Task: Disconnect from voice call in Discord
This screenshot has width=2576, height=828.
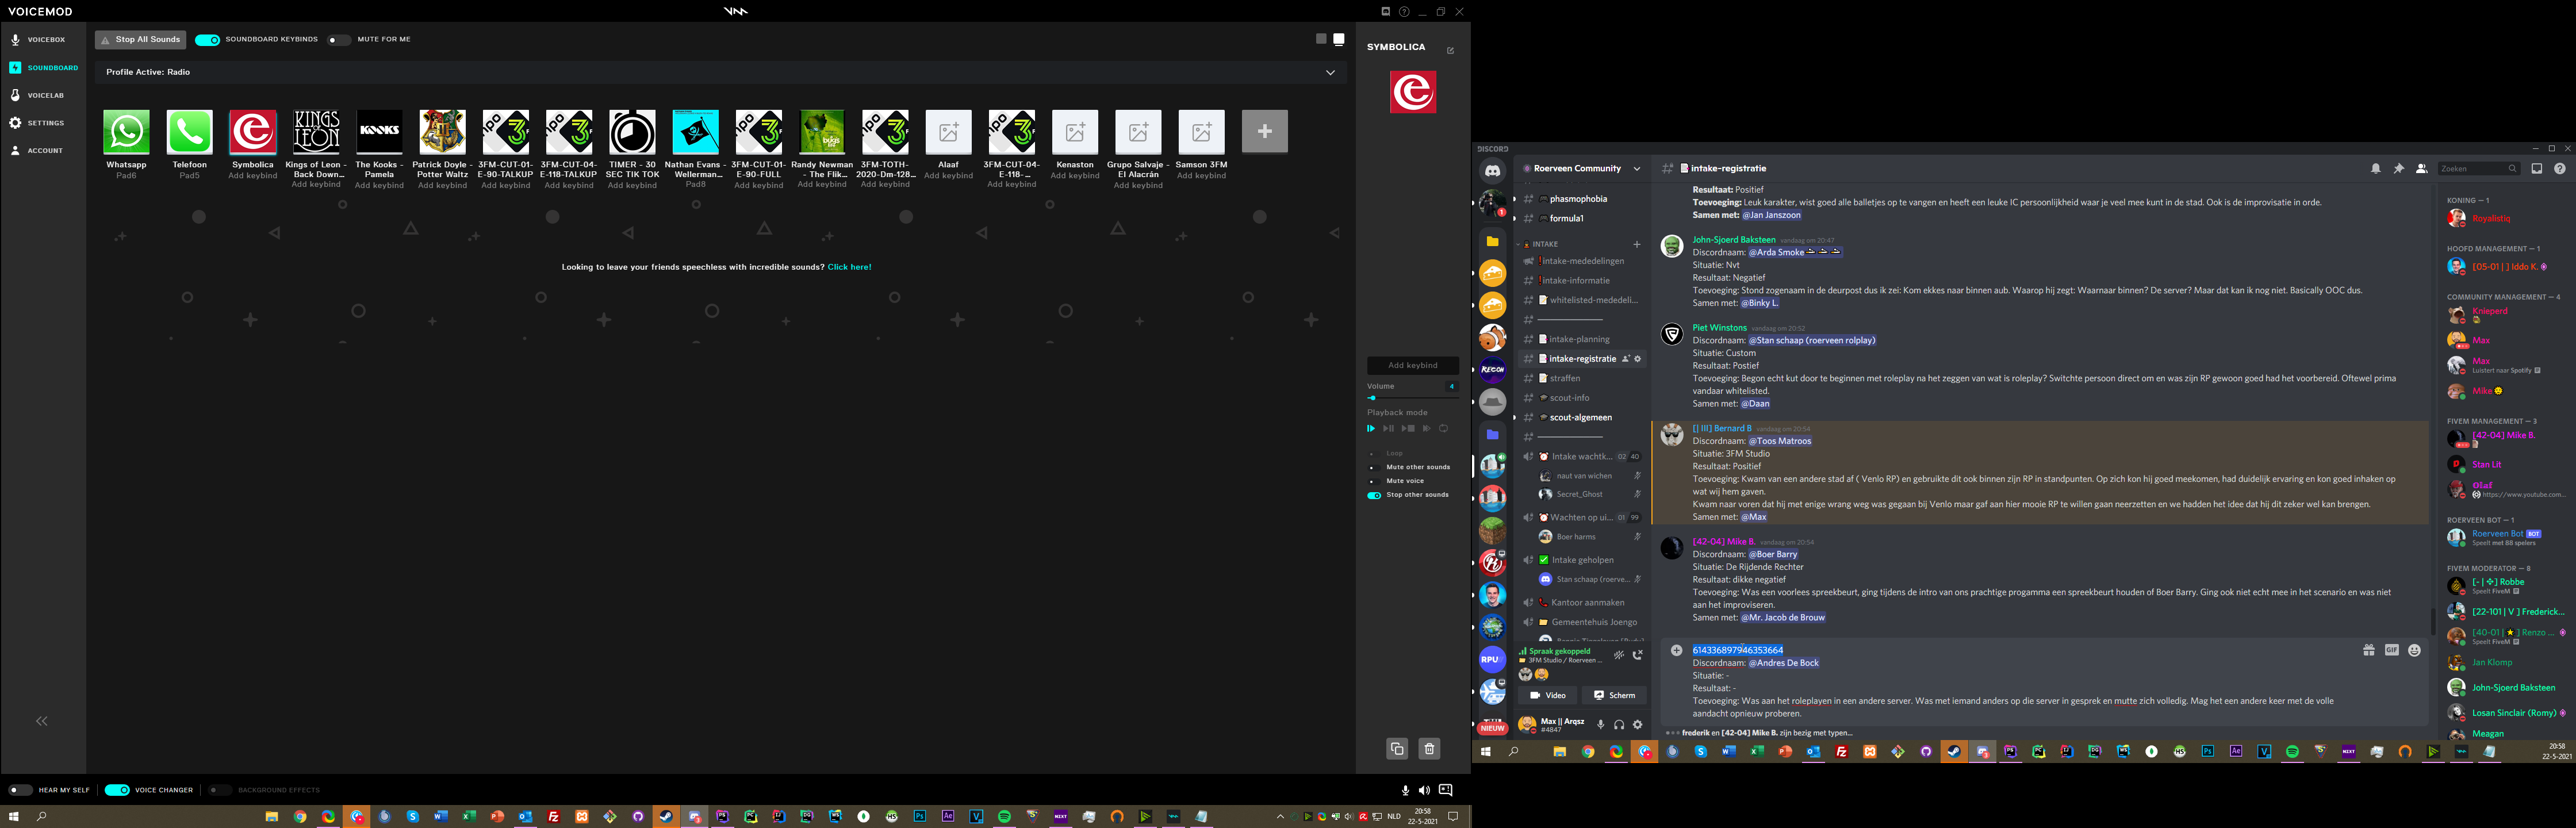Action: pos(1637,655)
